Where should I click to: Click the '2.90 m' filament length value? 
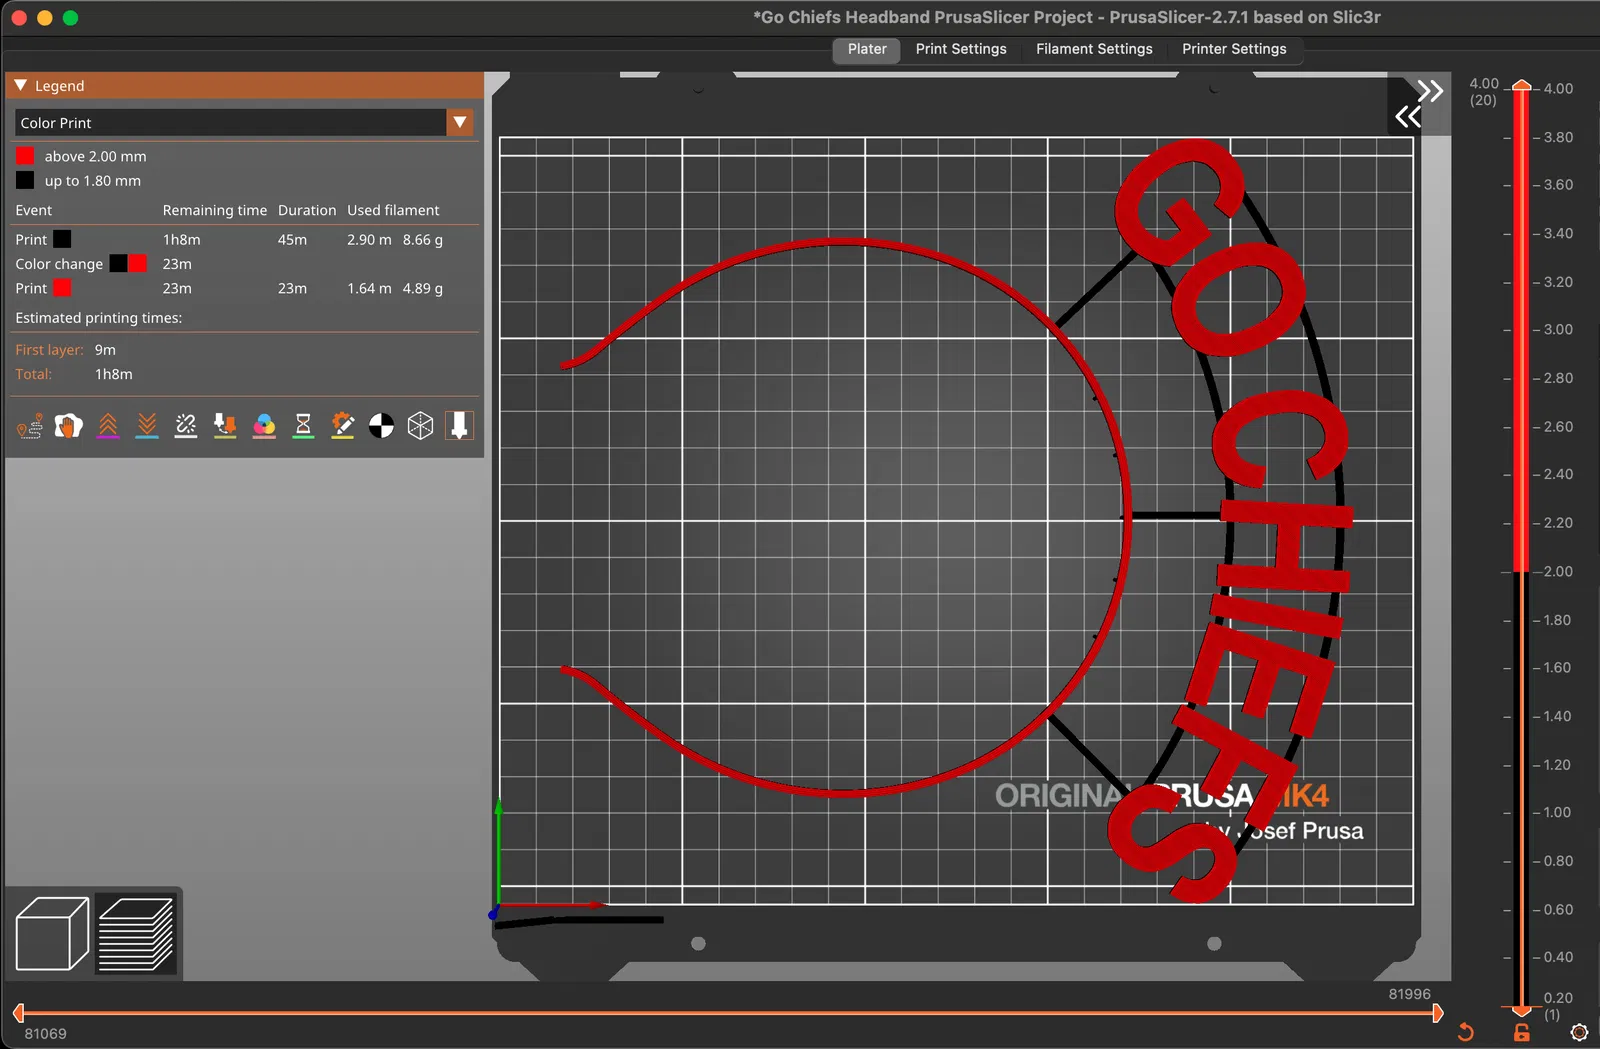pos(369,240)
